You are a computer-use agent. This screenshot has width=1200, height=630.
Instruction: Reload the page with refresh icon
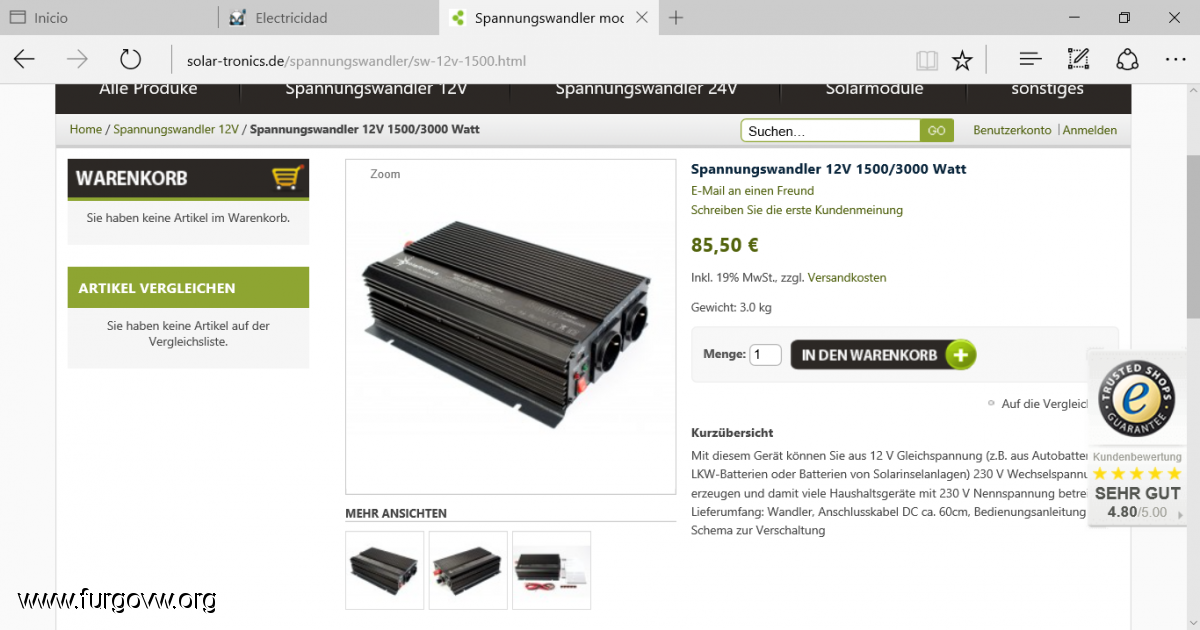point(130,60)
